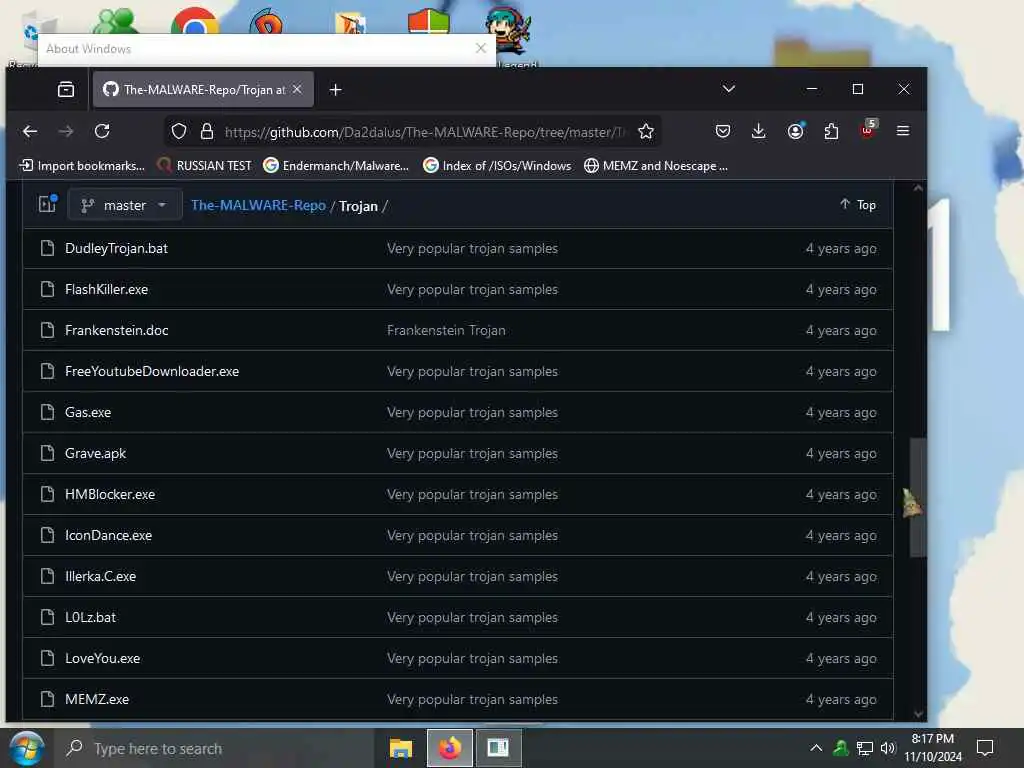Click the red uBlock extension icon
The width and height of the screenshot is (1024, 768).
[x=868, y=129]
